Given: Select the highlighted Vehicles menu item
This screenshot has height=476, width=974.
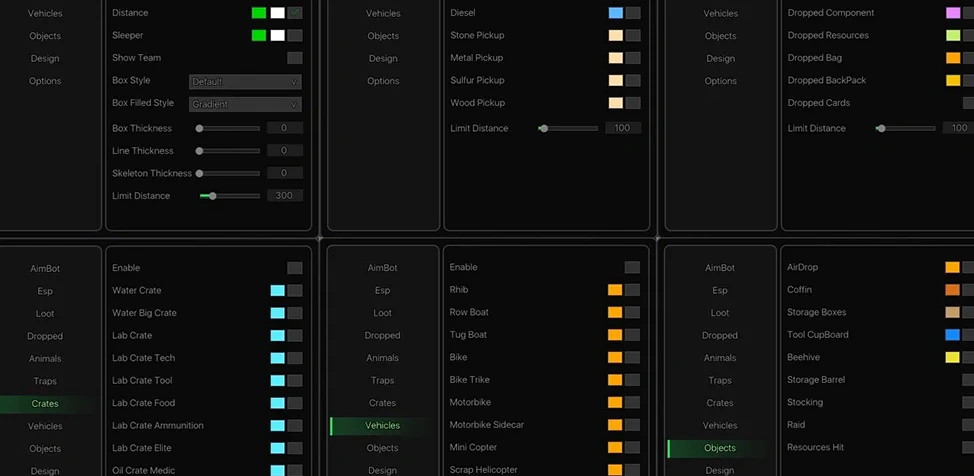Looking at the screenshot, I should (x=383, y=426).
